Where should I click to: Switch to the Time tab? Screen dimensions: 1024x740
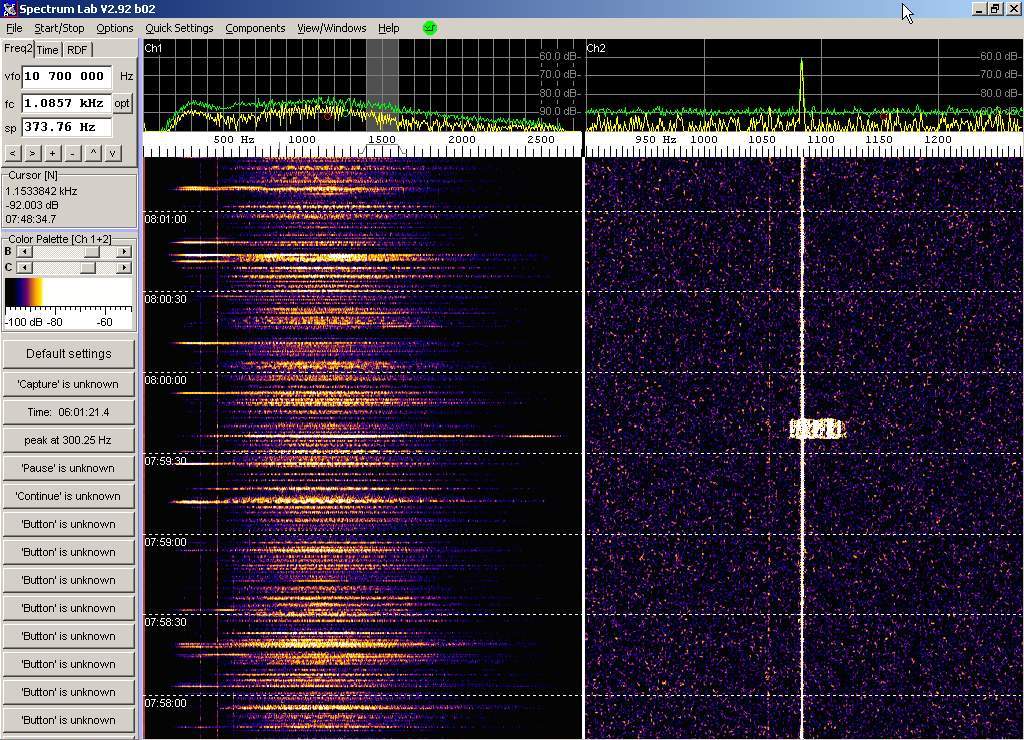(48, 50)
